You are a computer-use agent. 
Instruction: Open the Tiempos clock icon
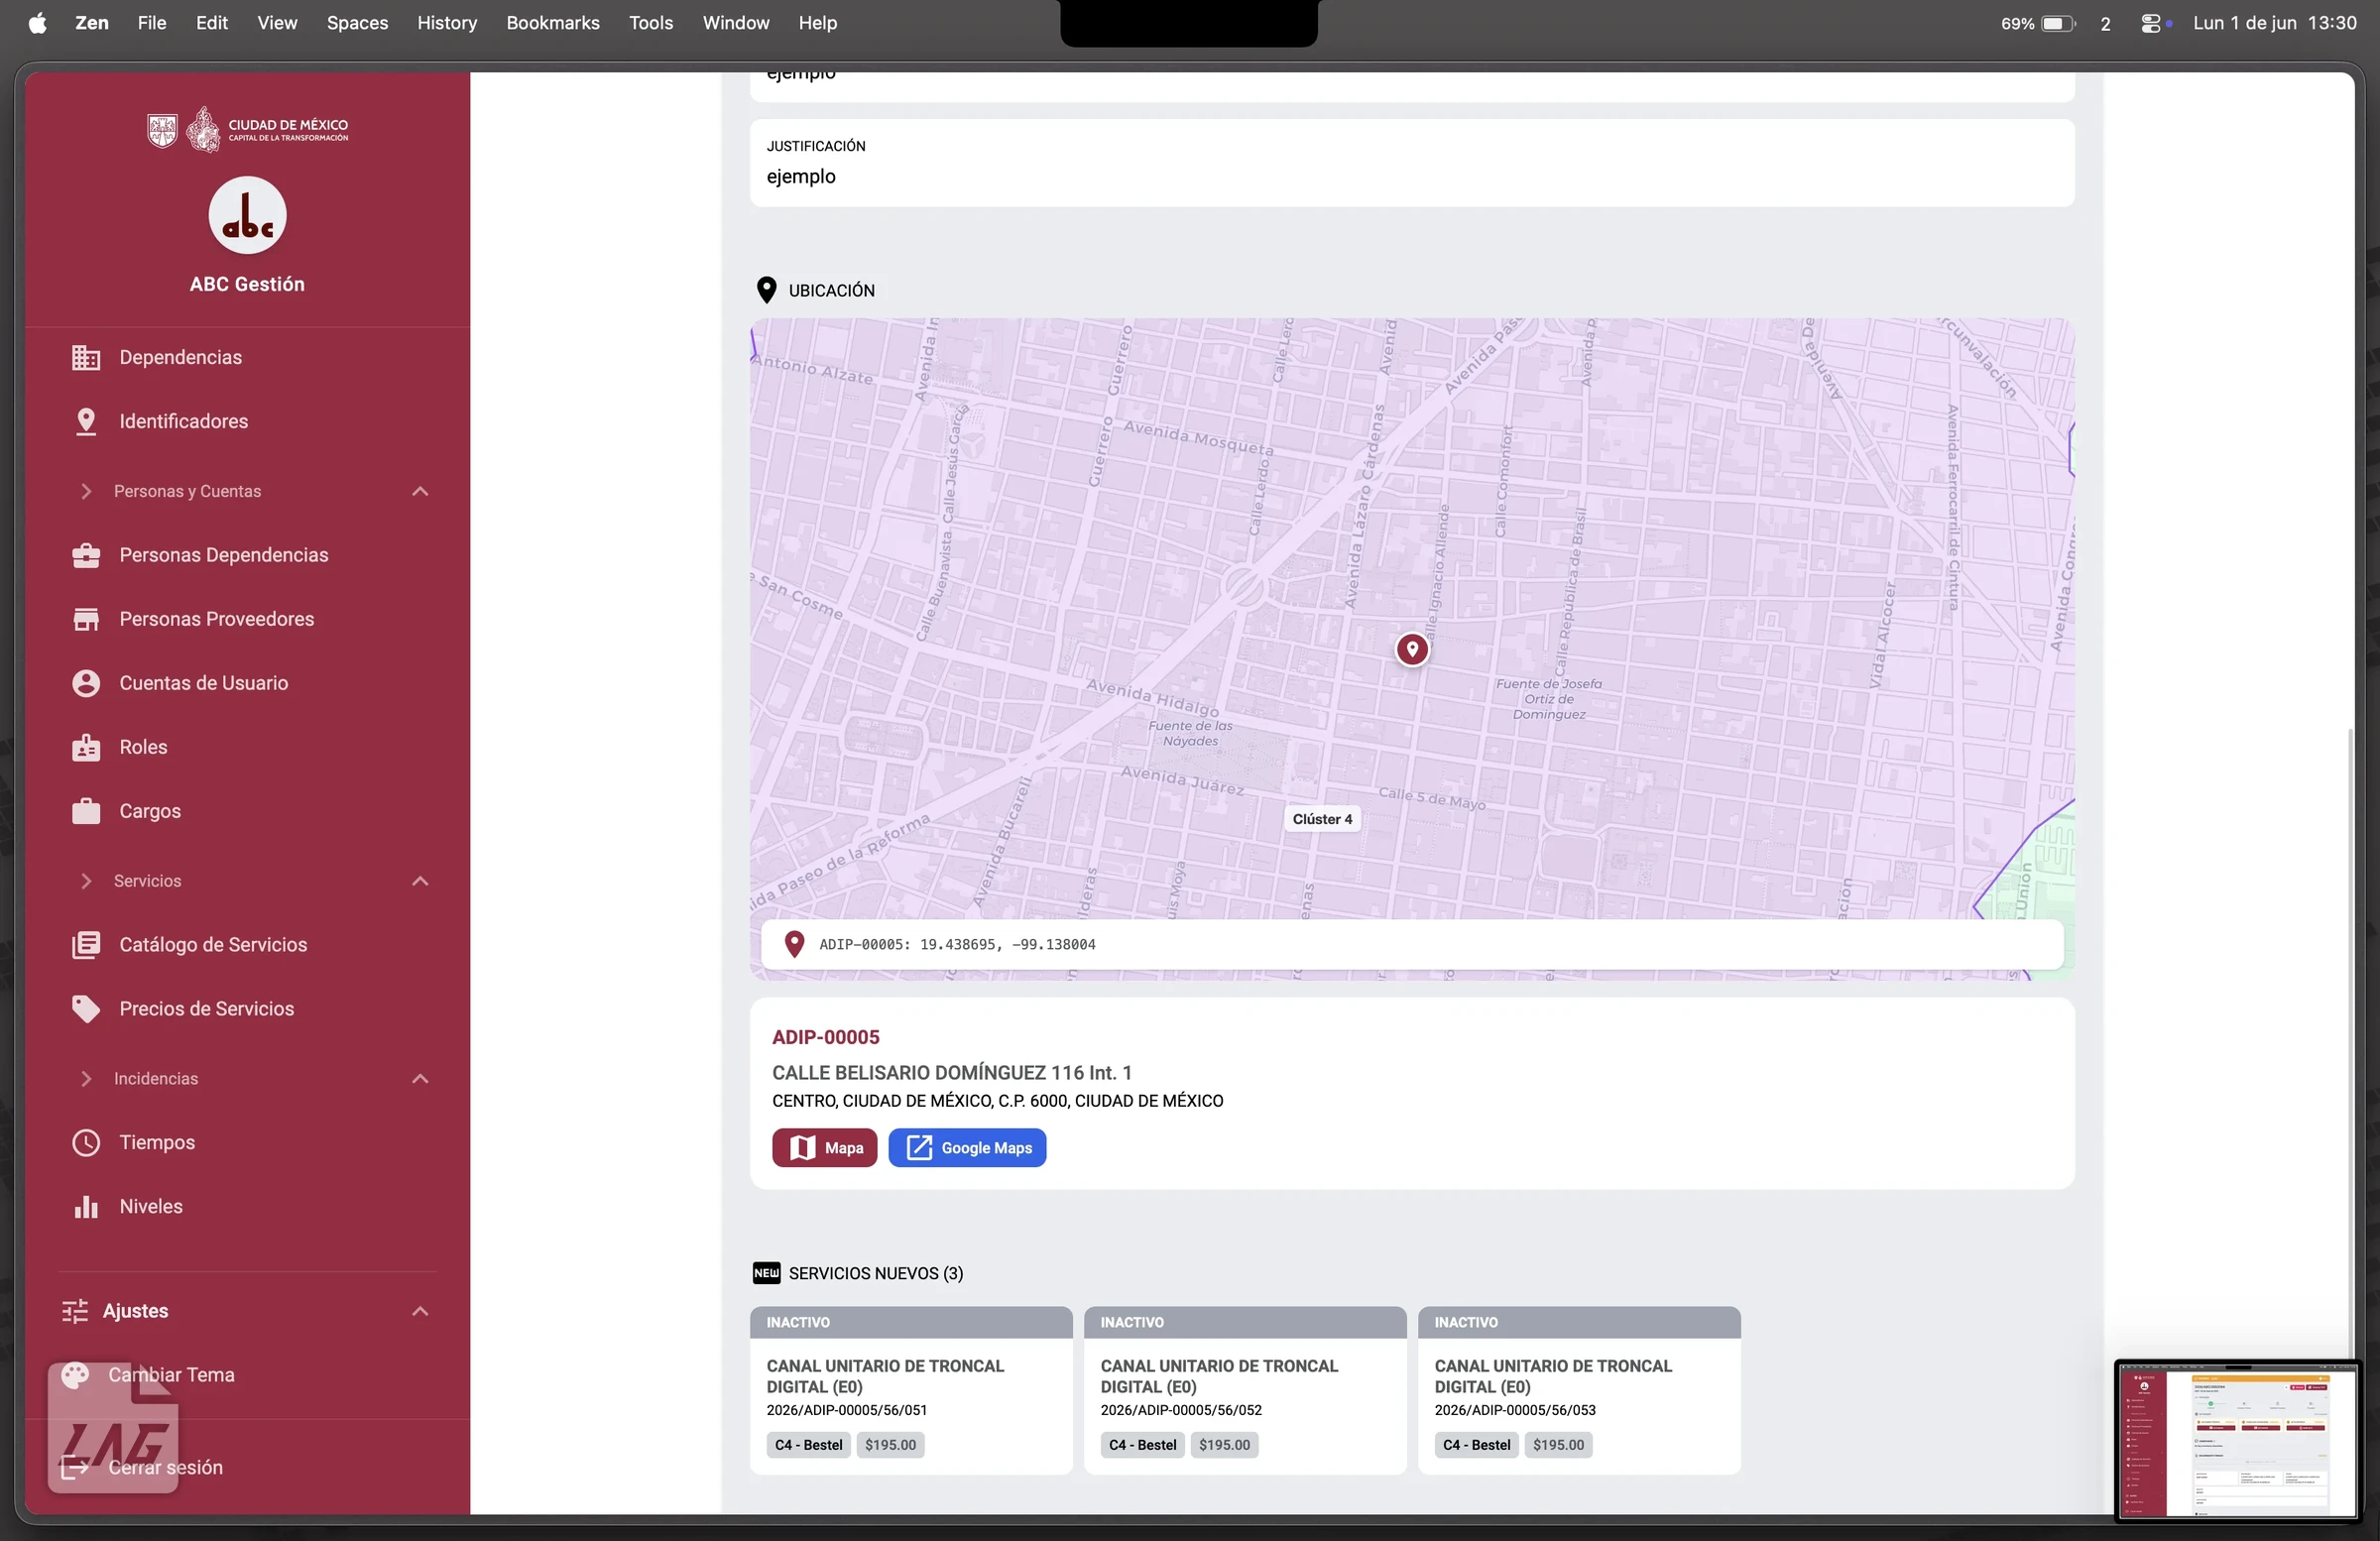(86, 1142)
